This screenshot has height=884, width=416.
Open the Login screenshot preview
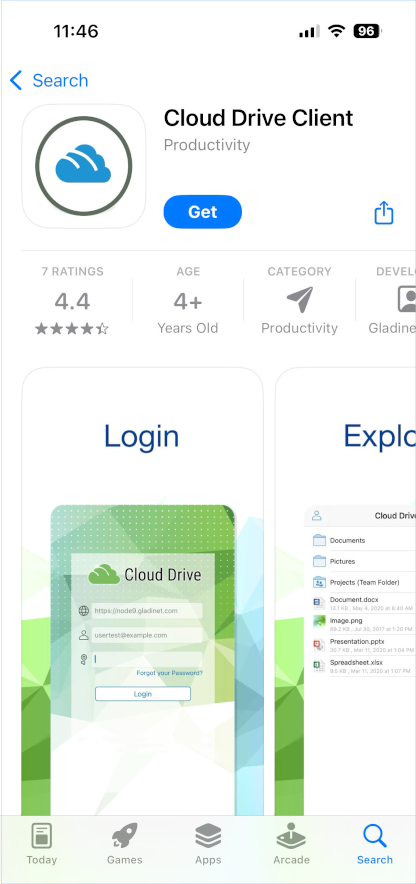pos(143,591)
